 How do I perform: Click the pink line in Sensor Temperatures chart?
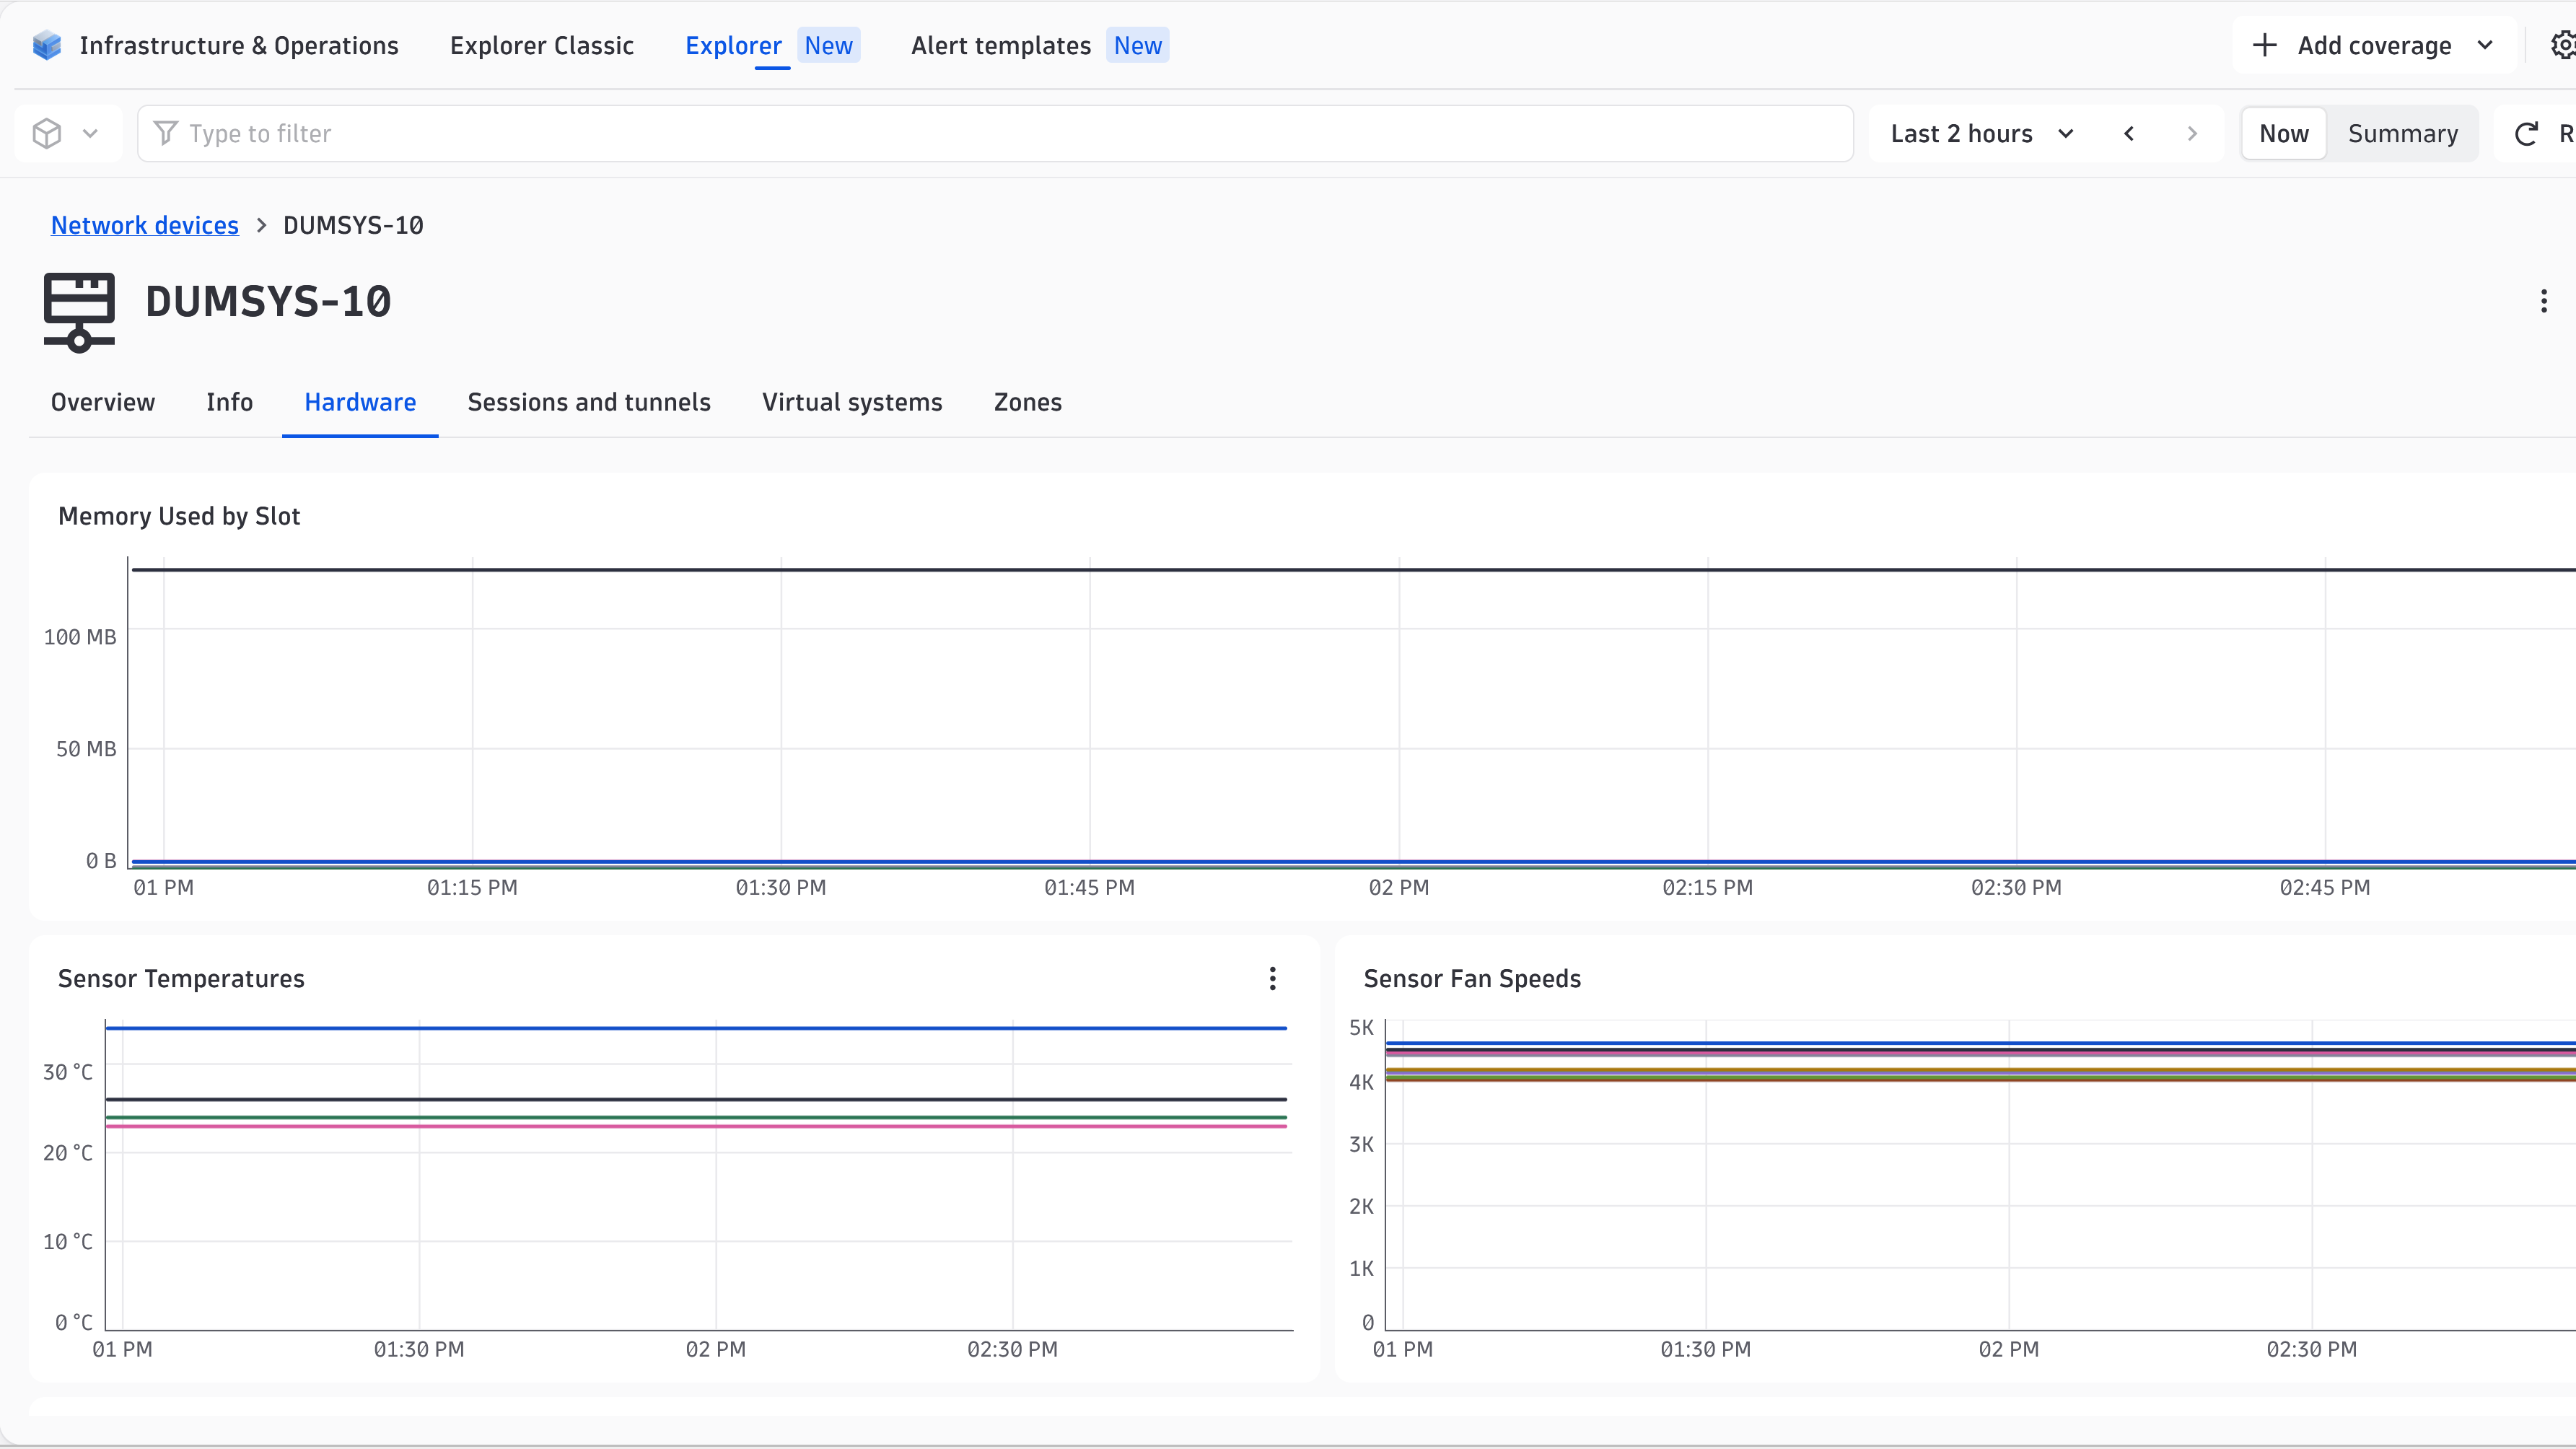tap(696, 1126)
